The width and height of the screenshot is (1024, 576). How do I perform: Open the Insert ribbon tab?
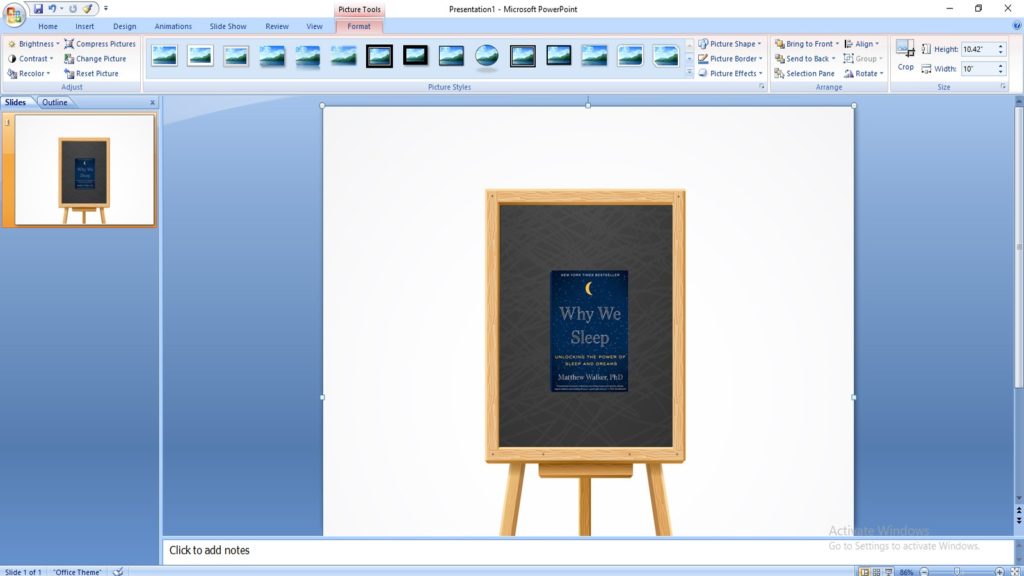(84, 26)
